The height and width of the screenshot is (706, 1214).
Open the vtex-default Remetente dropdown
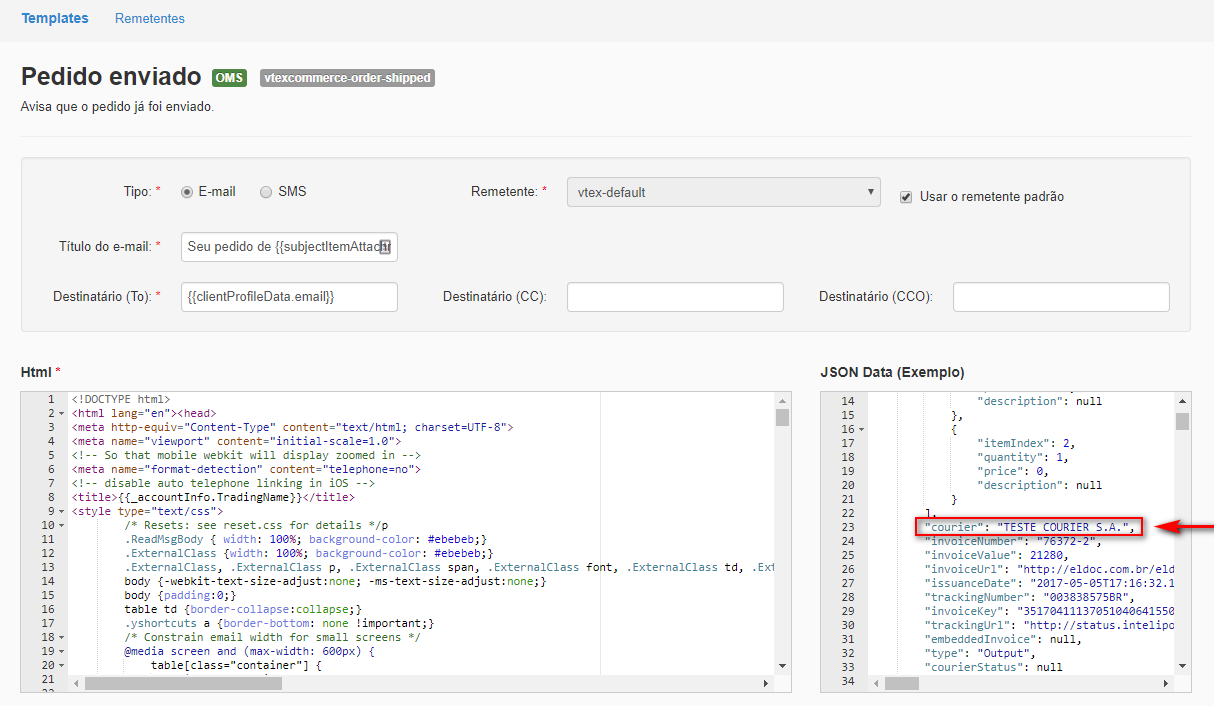click(x=722, y=192)
